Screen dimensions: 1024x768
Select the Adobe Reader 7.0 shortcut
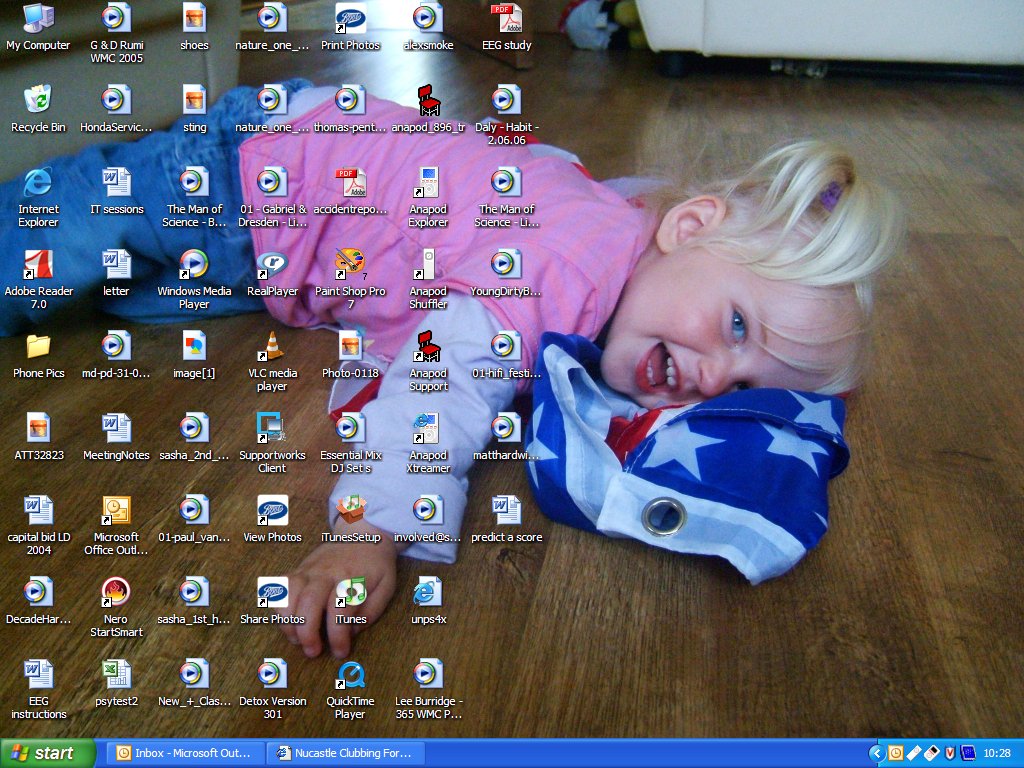click(38, 264)
